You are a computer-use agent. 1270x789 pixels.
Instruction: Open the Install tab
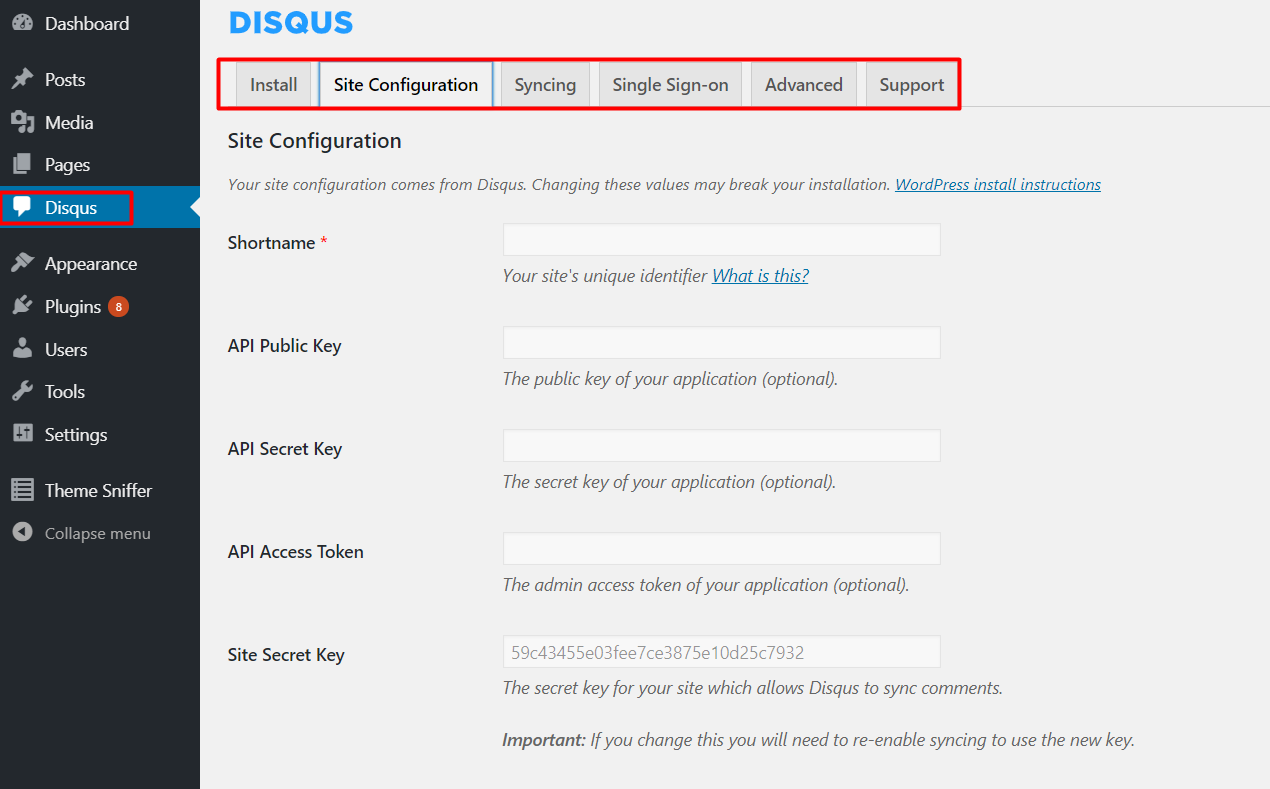274,84
